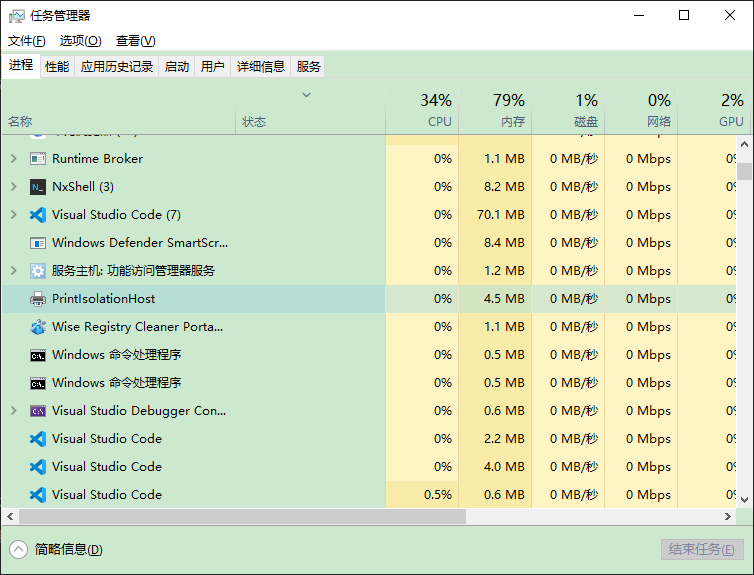Expand the Runtime Broker process group

pos(14,158)
